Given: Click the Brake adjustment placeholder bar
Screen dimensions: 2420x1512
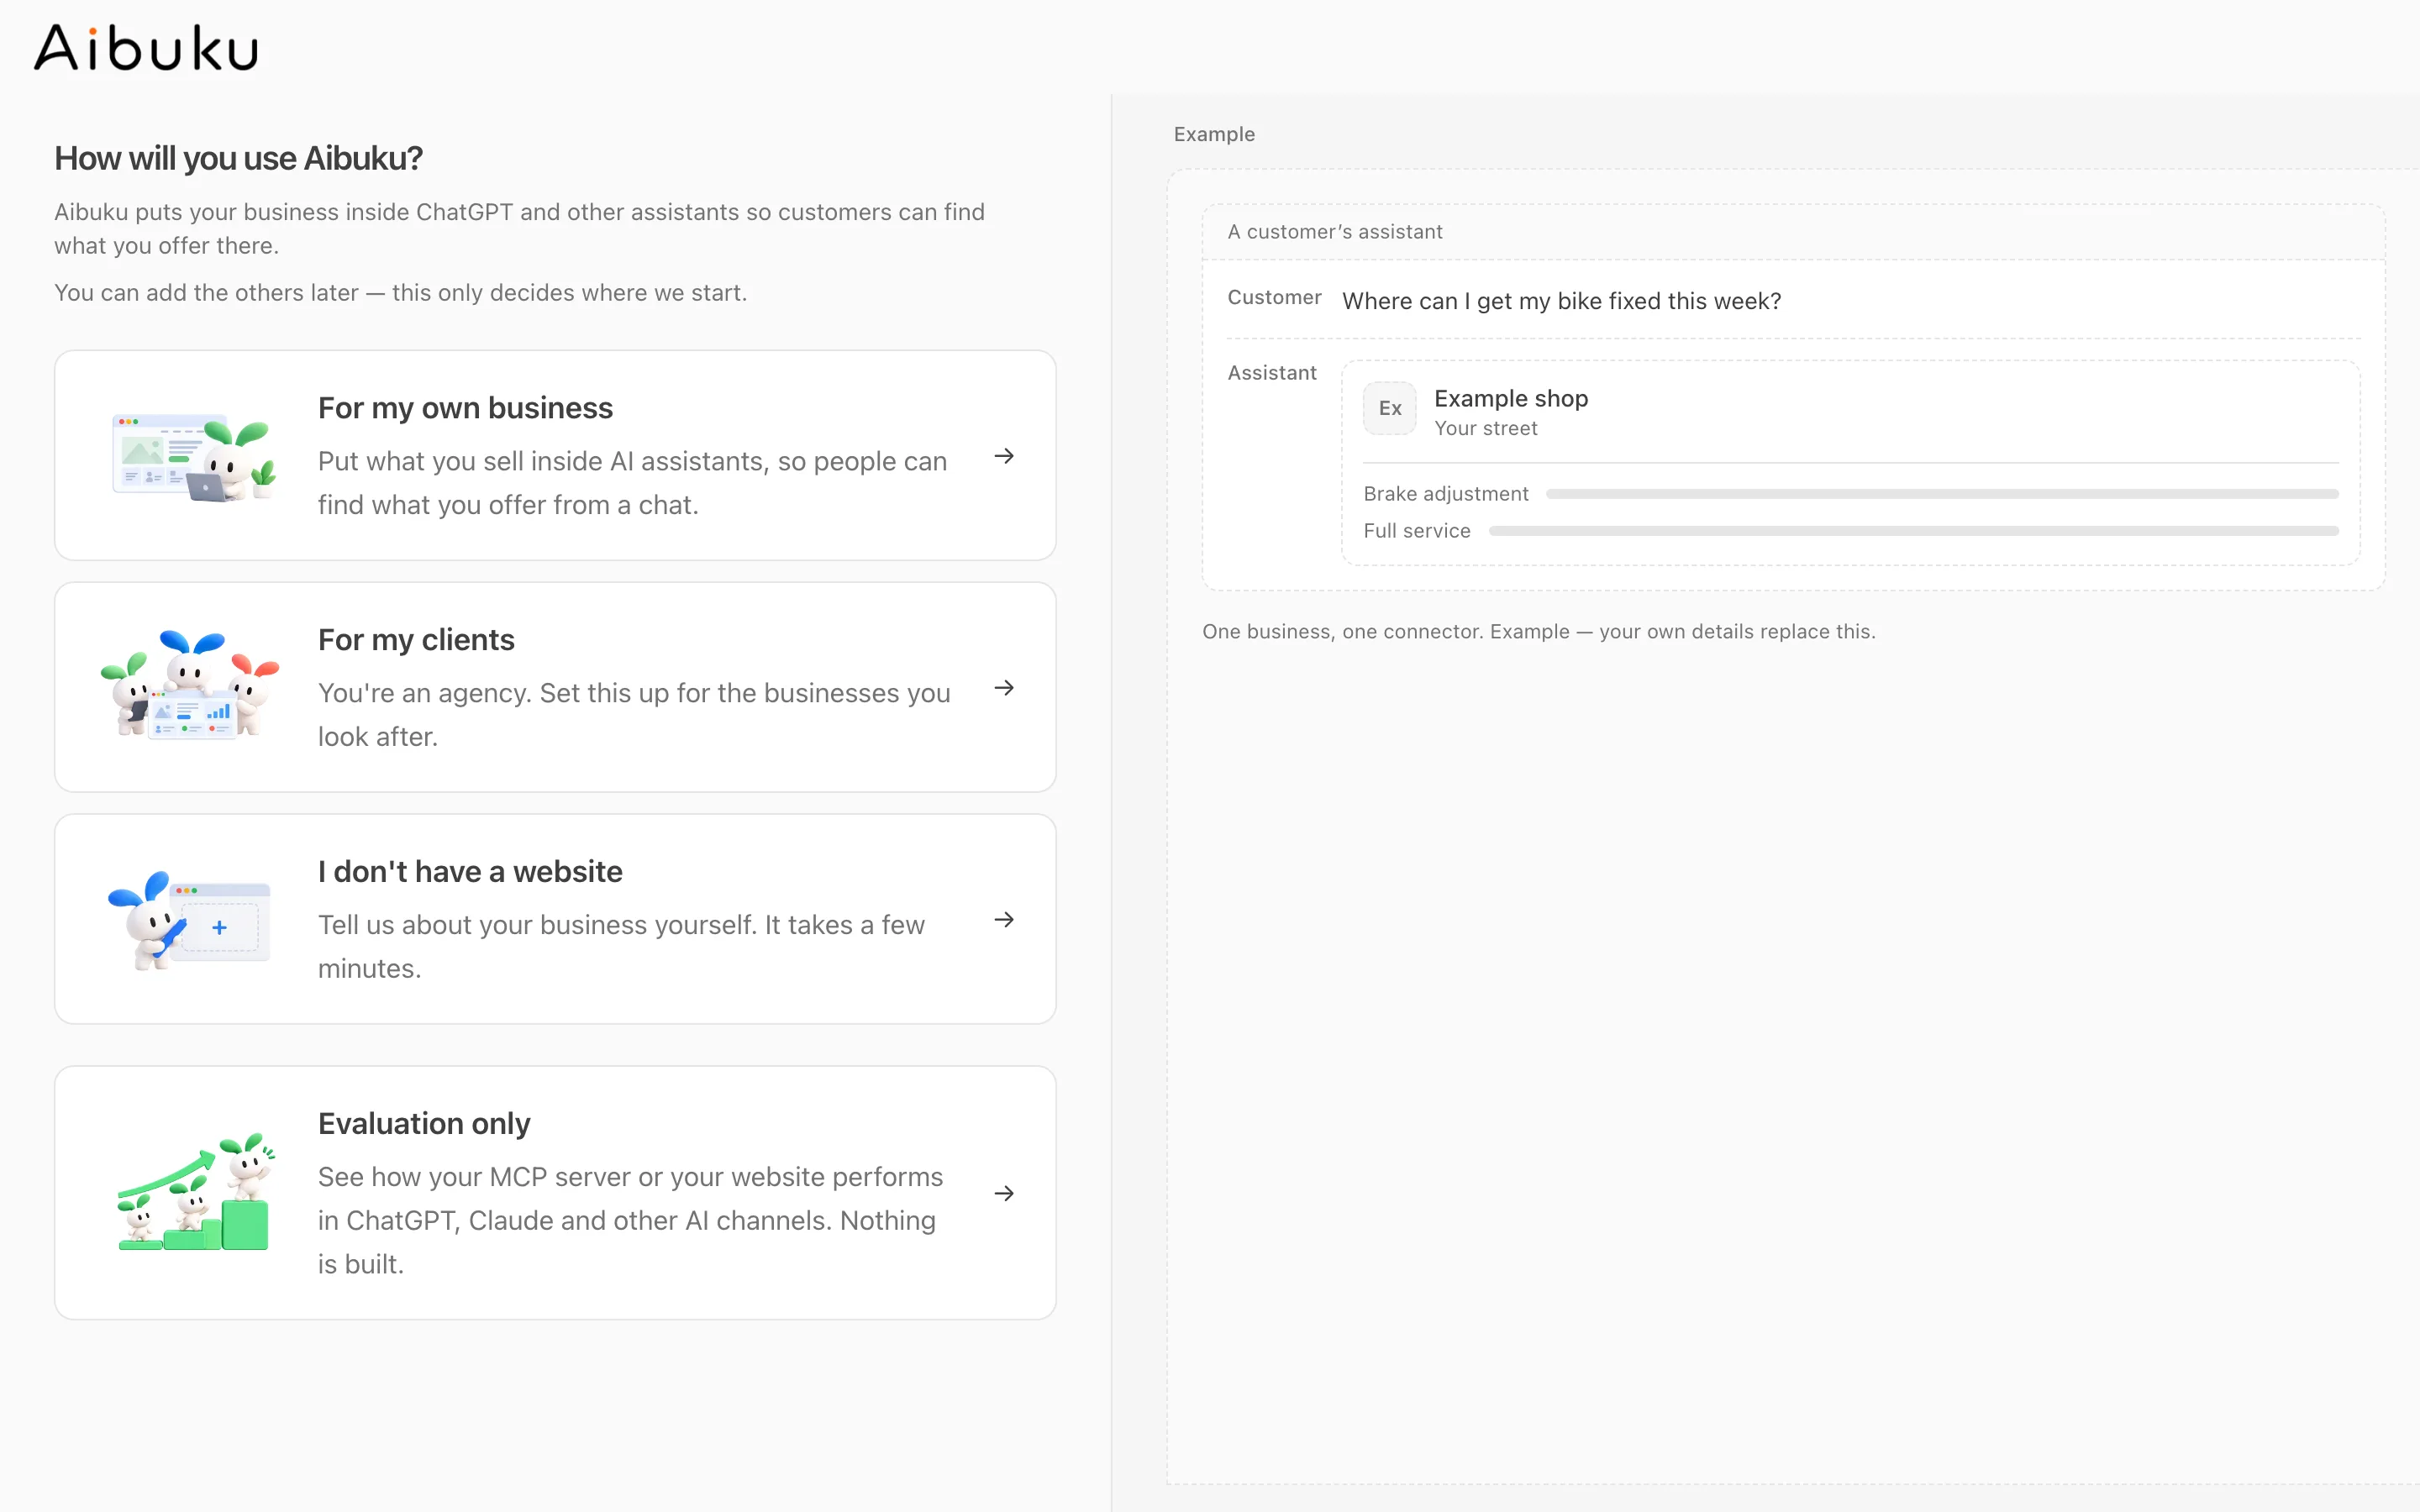Looking at the screenshot, I should point(1942,494).
